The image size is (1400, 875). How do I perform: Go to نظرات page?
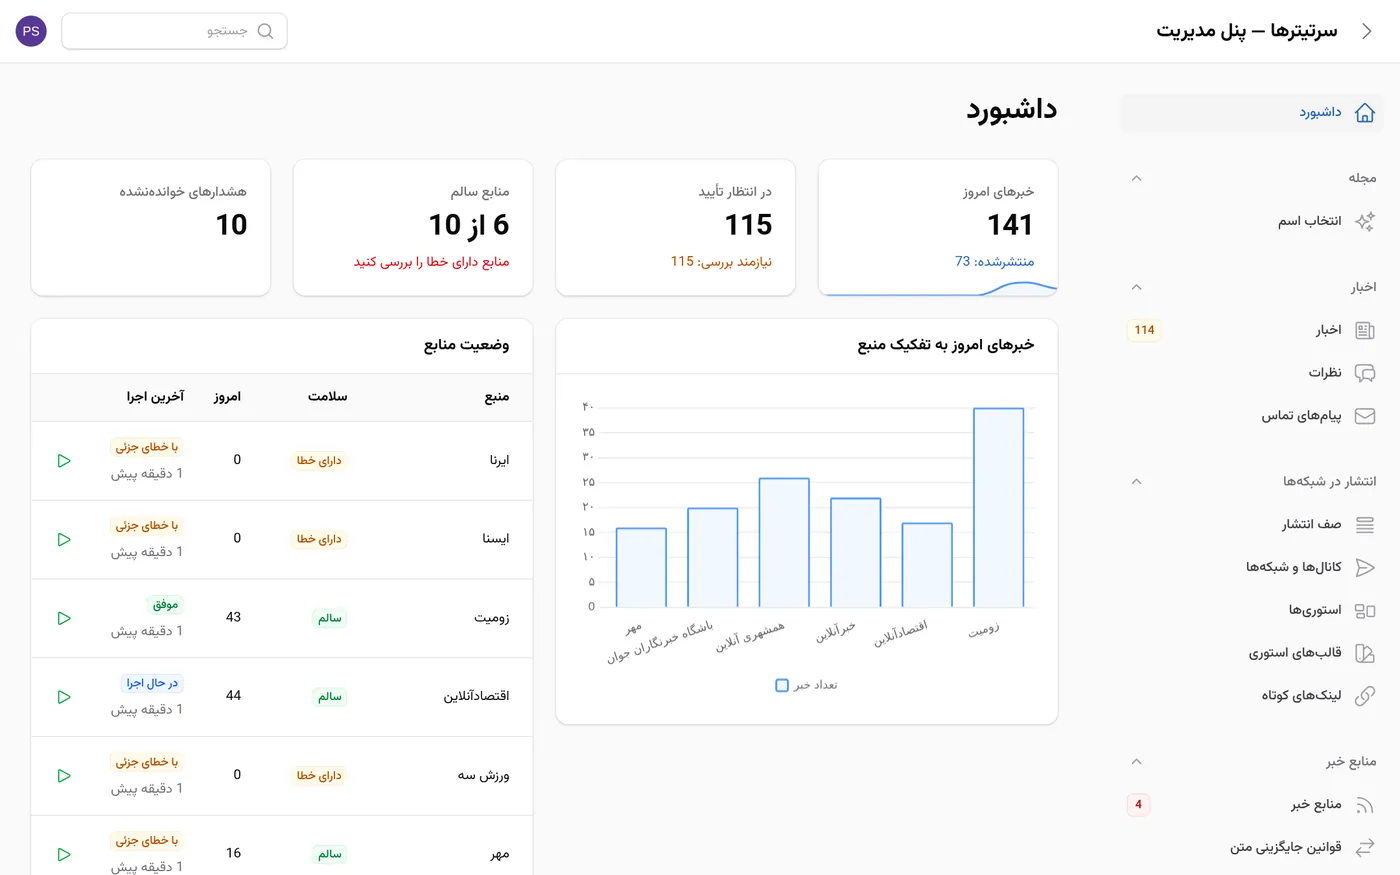[x=1252, y=373]
